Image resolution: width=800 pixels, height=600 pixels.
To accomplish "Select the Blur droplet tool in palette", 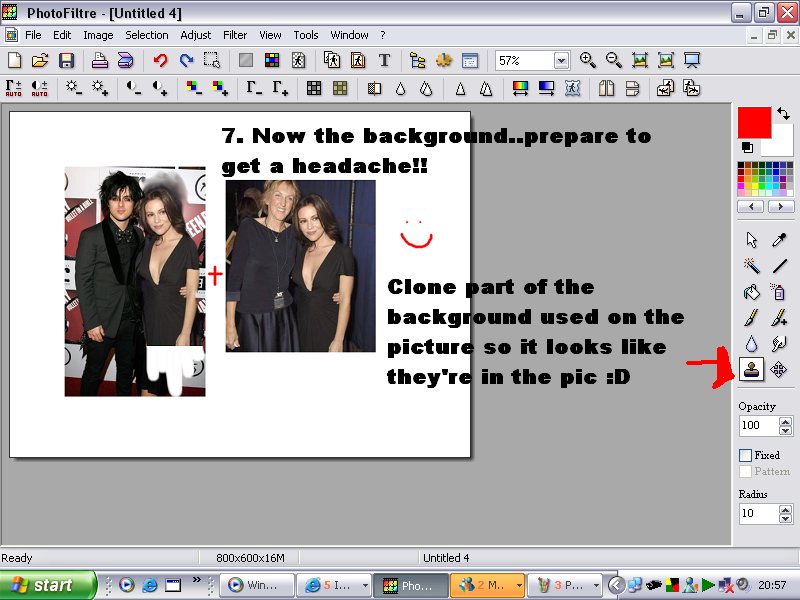I will point(752,343).
